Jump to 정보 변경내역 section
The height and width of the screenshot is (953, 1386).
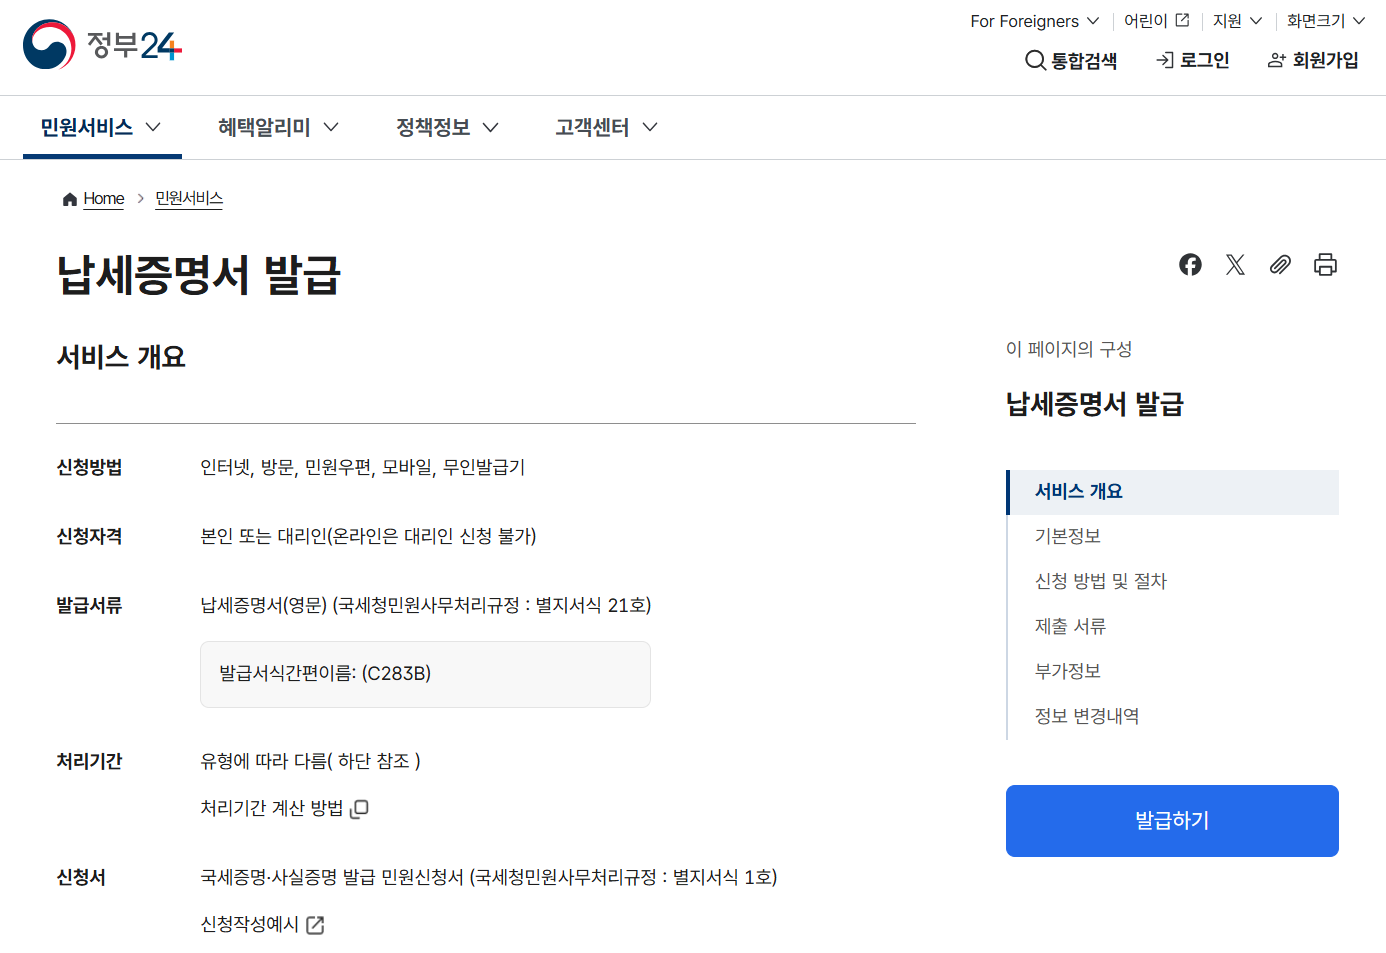[1087, 716]
